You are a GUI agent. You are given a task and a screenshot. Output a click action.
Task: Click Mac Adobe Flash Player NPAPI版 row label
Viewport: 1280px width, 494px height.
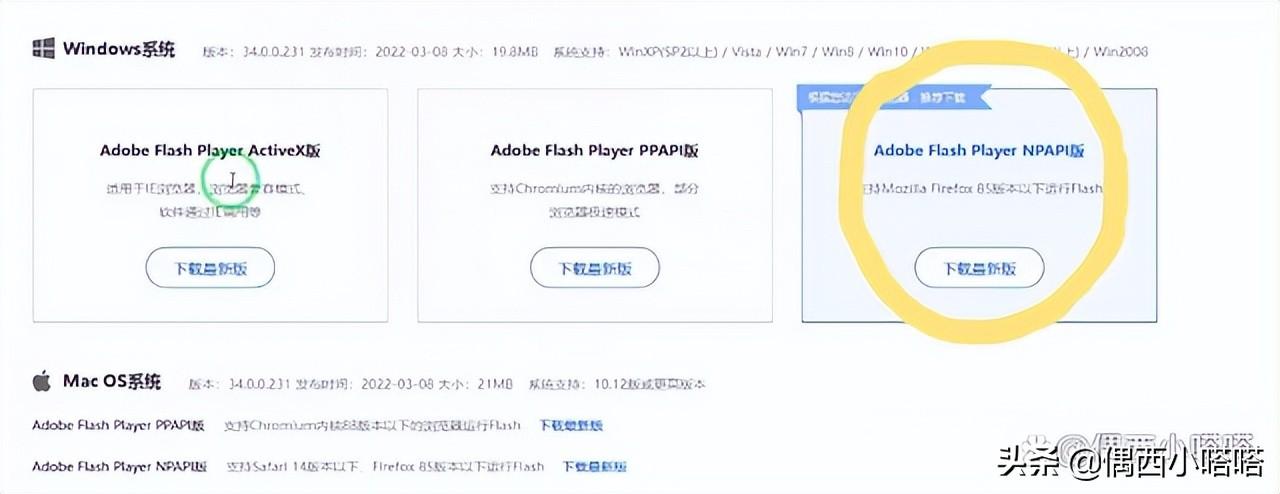[120, 466]
